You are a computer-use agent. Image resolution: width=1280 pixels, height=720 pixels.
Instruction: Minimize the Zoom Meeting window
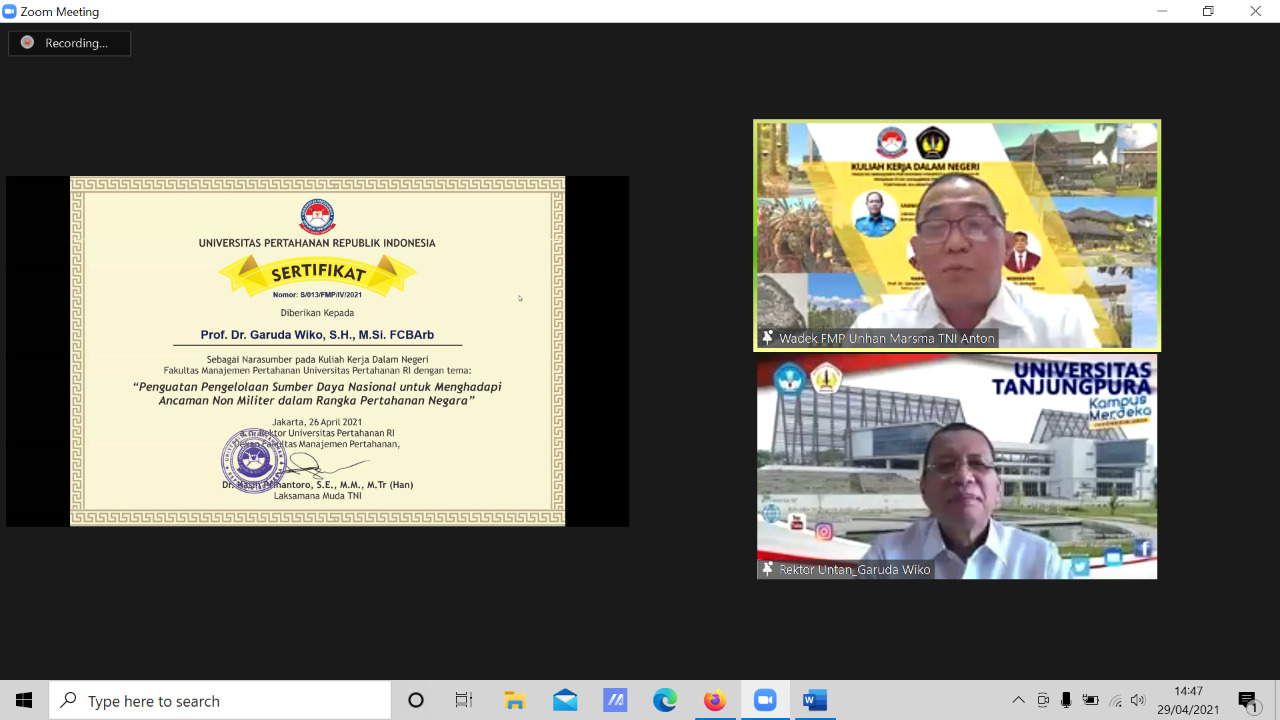coord(1162,11)
